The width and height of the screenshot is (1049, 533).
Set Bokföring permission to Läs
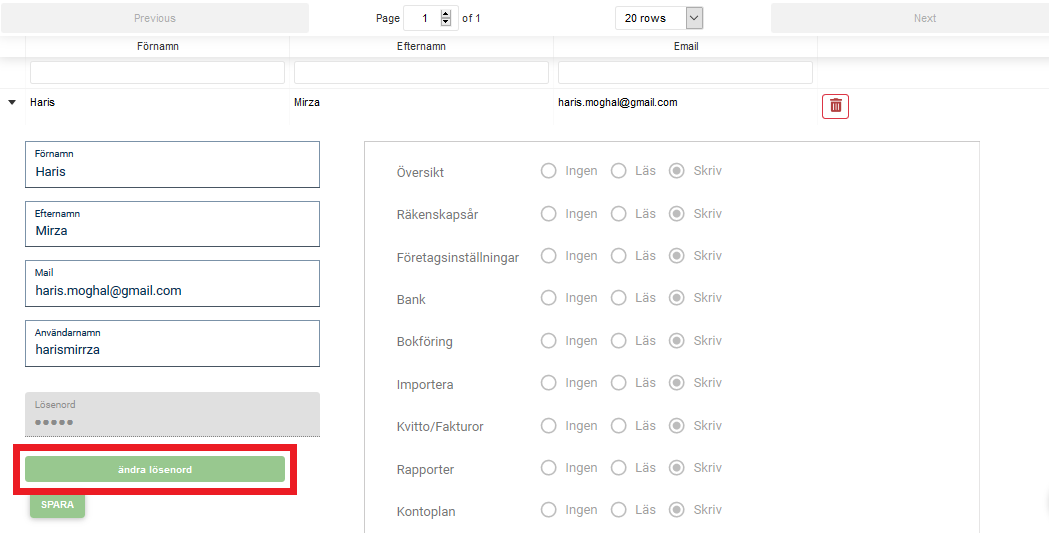[x=618, y=341]
